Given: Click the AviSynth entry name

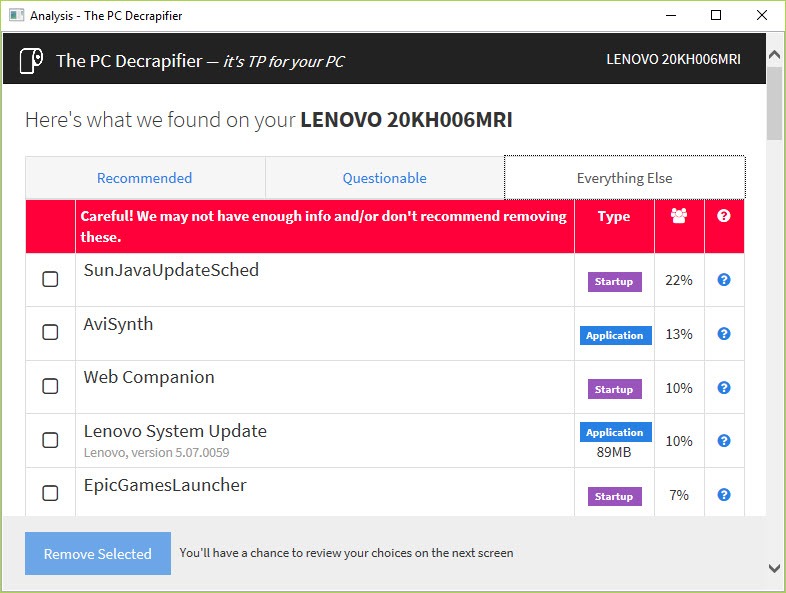Looking at the screenshot, I should pyautogui.click(x=118, y=324).
